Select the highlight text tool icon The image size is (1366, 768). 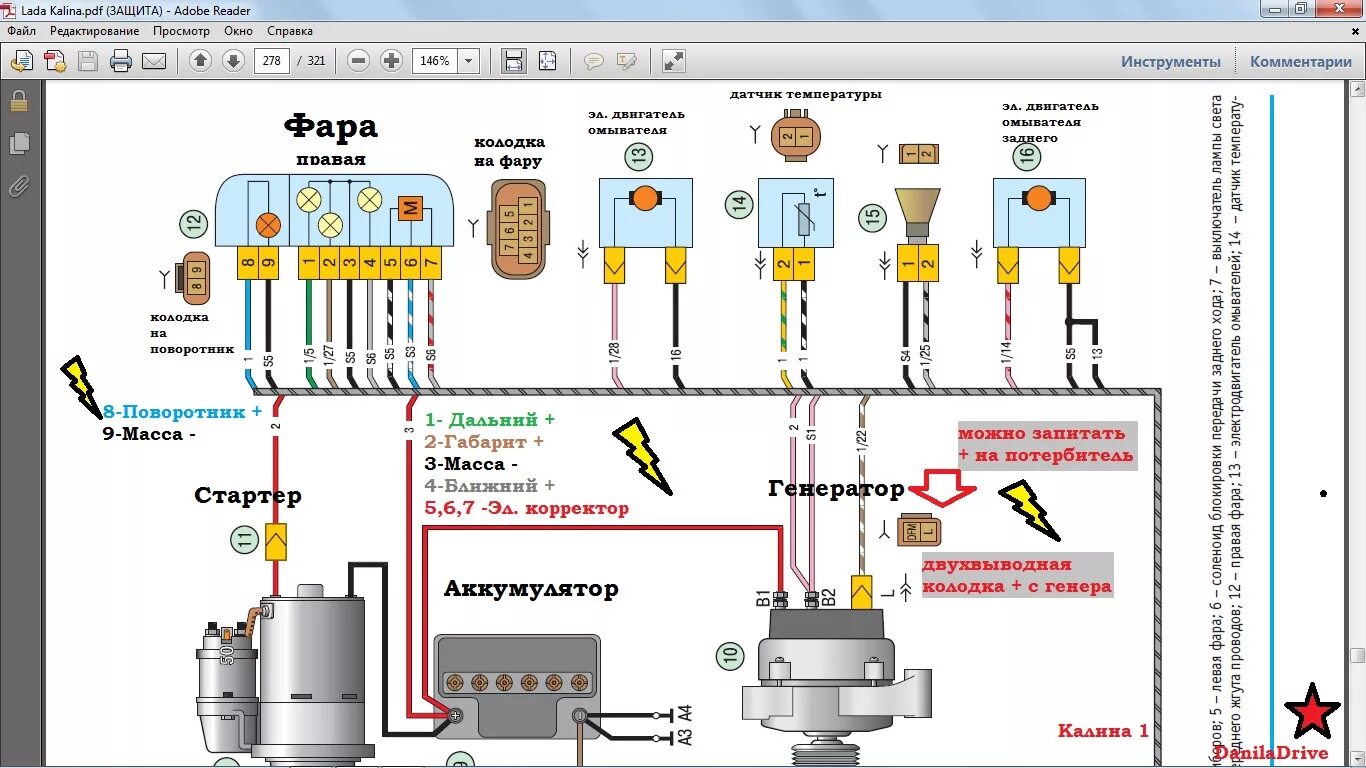point(627,61)
